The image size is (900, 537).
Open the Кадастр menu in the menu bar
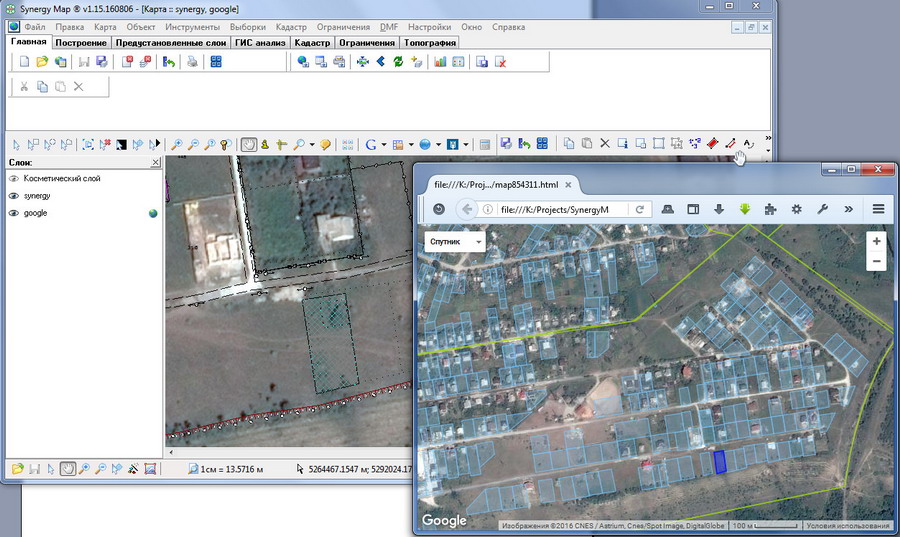[291, 27]
